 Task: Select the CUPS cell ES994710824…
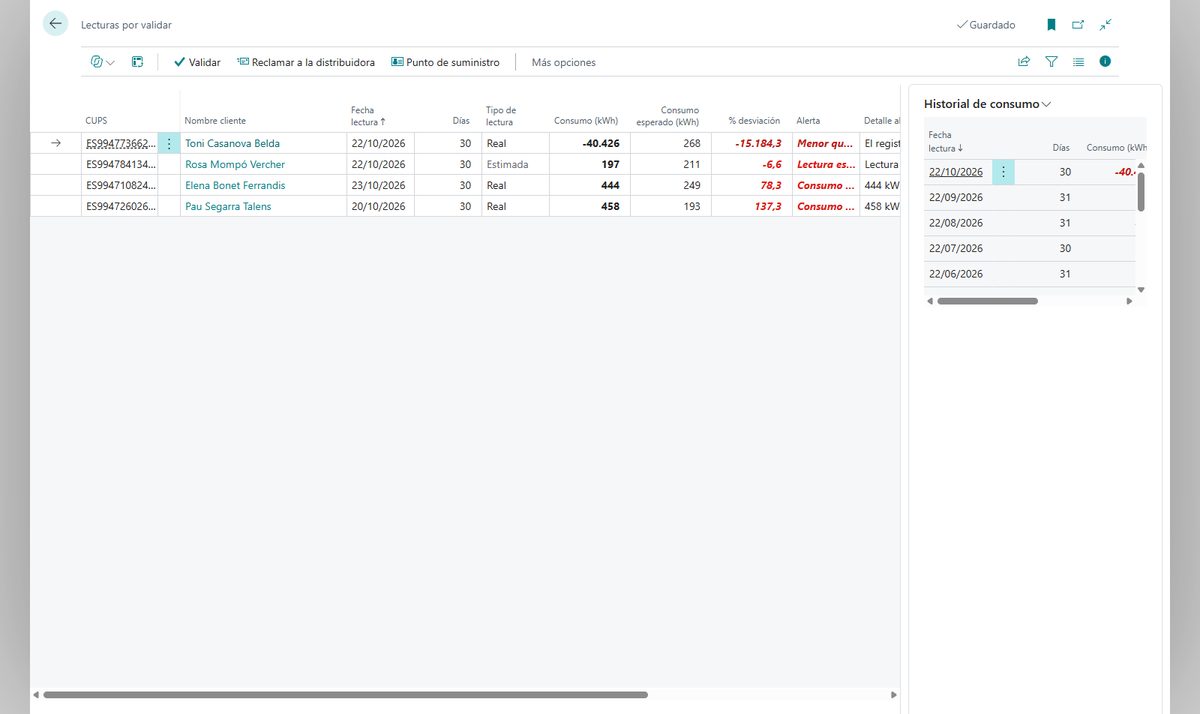[120, 186]
